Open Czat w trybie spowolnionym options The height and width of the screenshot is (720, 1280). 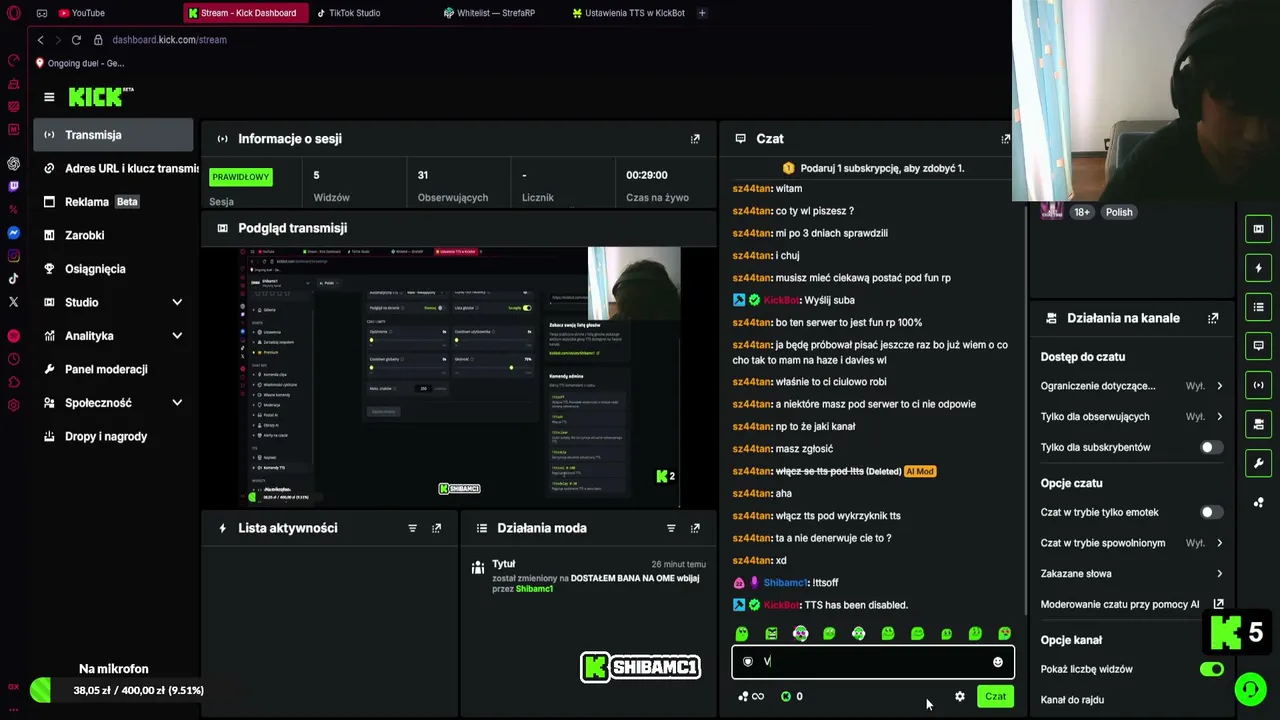[x=1131, y=543]
